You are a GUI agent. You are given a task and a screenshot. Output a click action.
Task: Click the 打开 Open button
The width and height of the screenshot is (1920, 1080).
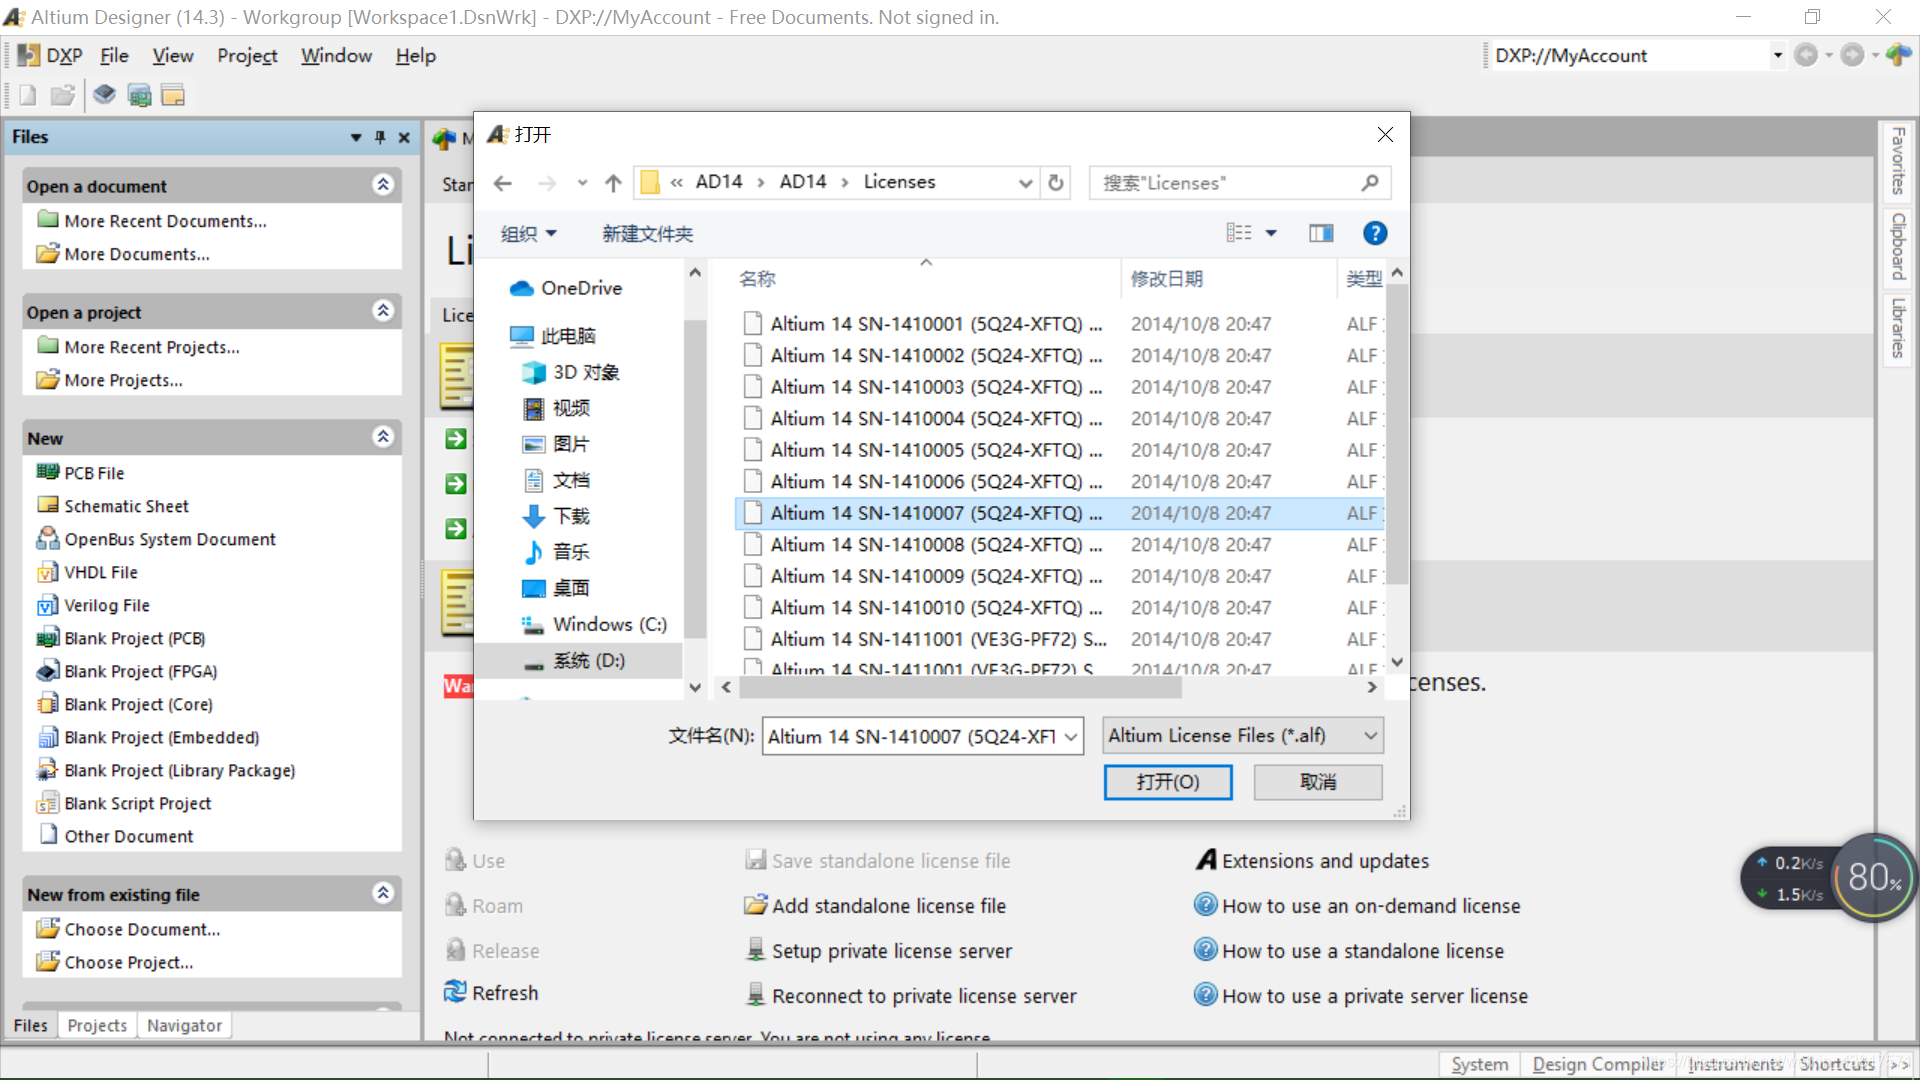tap(1167, 781)
